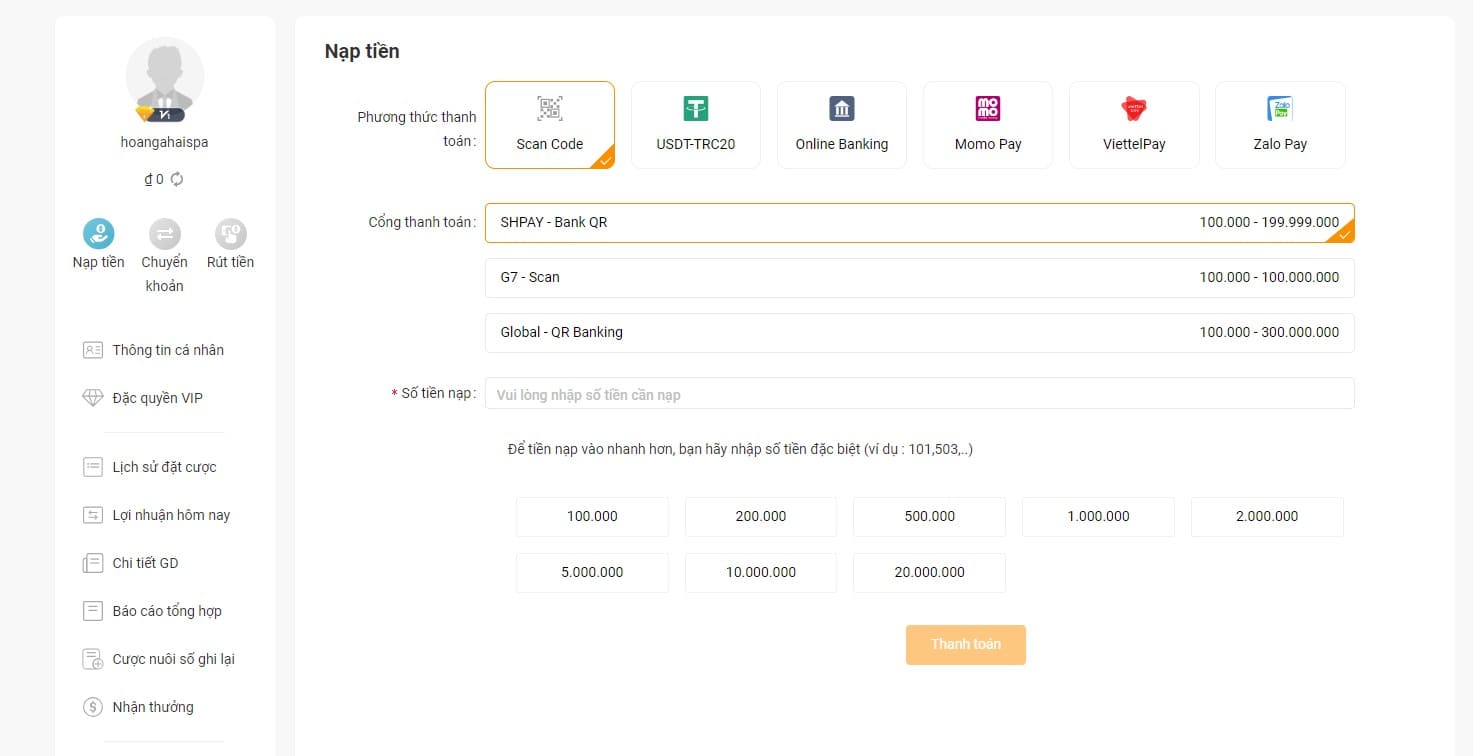Image resolution: width=1473 pixels, height=756 pixels.
Task: Click the 100.000 - 300.000.000 limit text
Action: pyautogui.click(x=1269, y=332)
